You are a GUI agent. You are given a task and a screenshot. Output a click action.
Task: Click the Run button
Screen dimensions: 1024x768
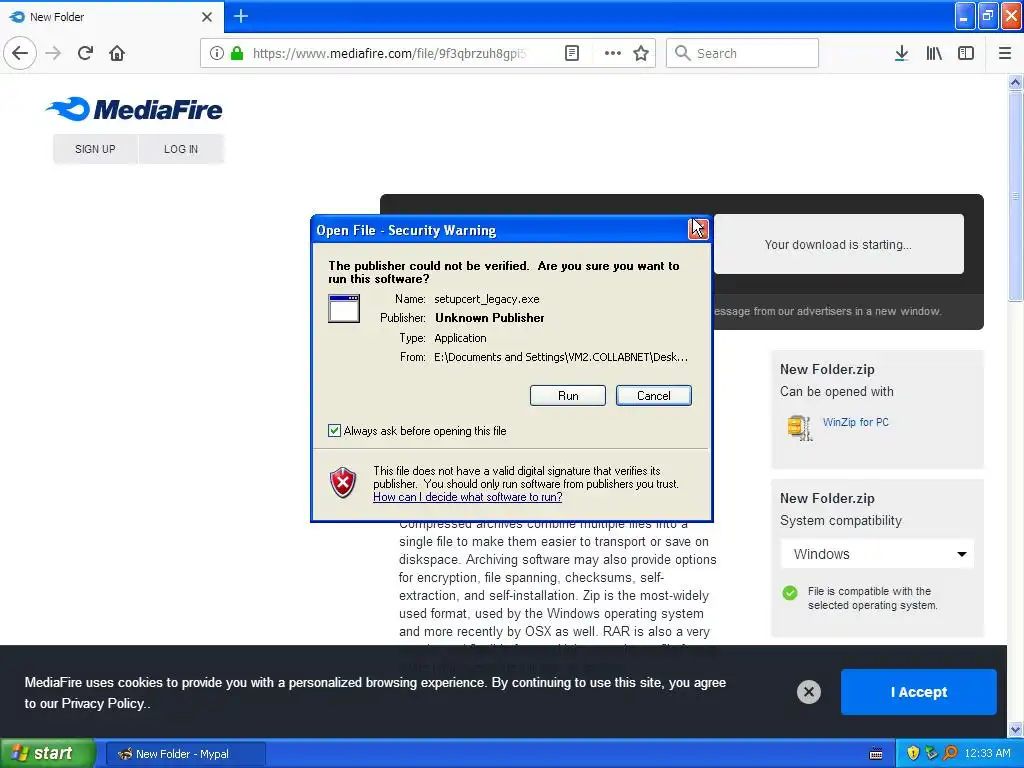[568, 395]
